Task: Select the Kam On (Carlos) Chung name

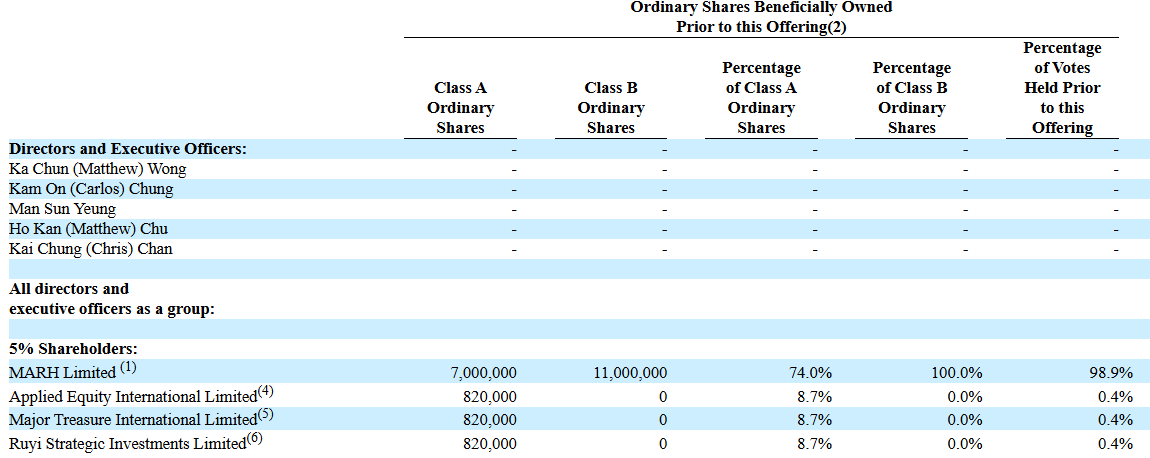Action: tap(91, 189)
